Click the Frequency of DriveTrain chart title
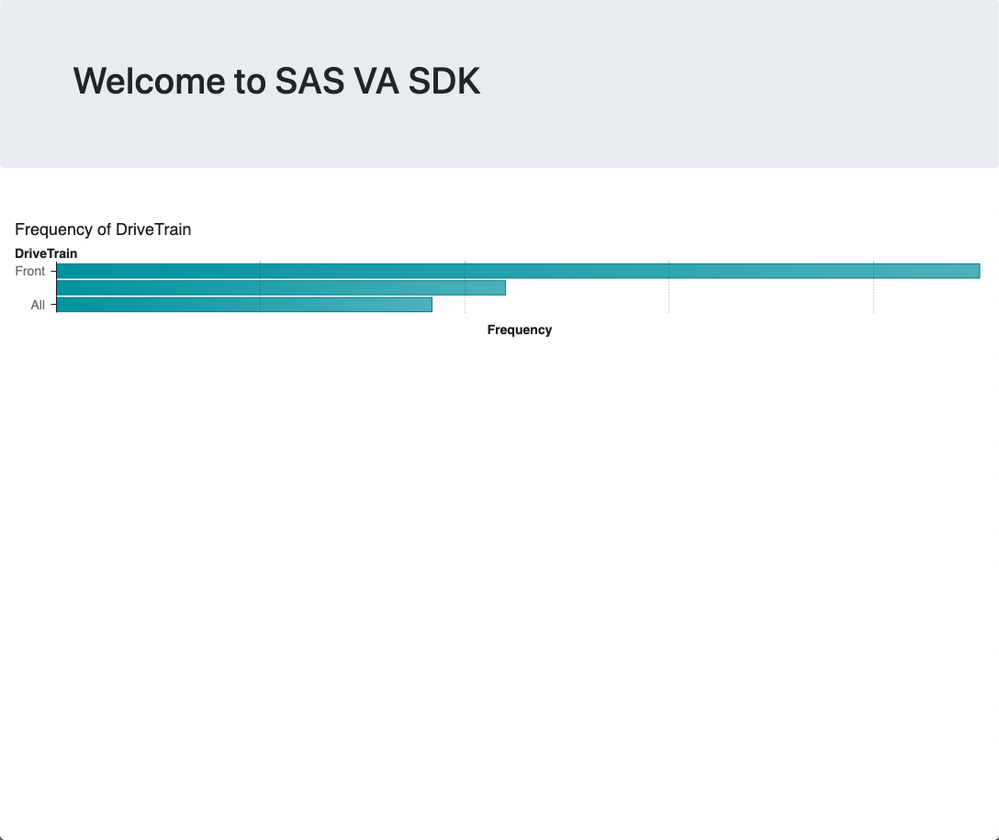This screenshot has width=999, height=840. pos(102,229)
